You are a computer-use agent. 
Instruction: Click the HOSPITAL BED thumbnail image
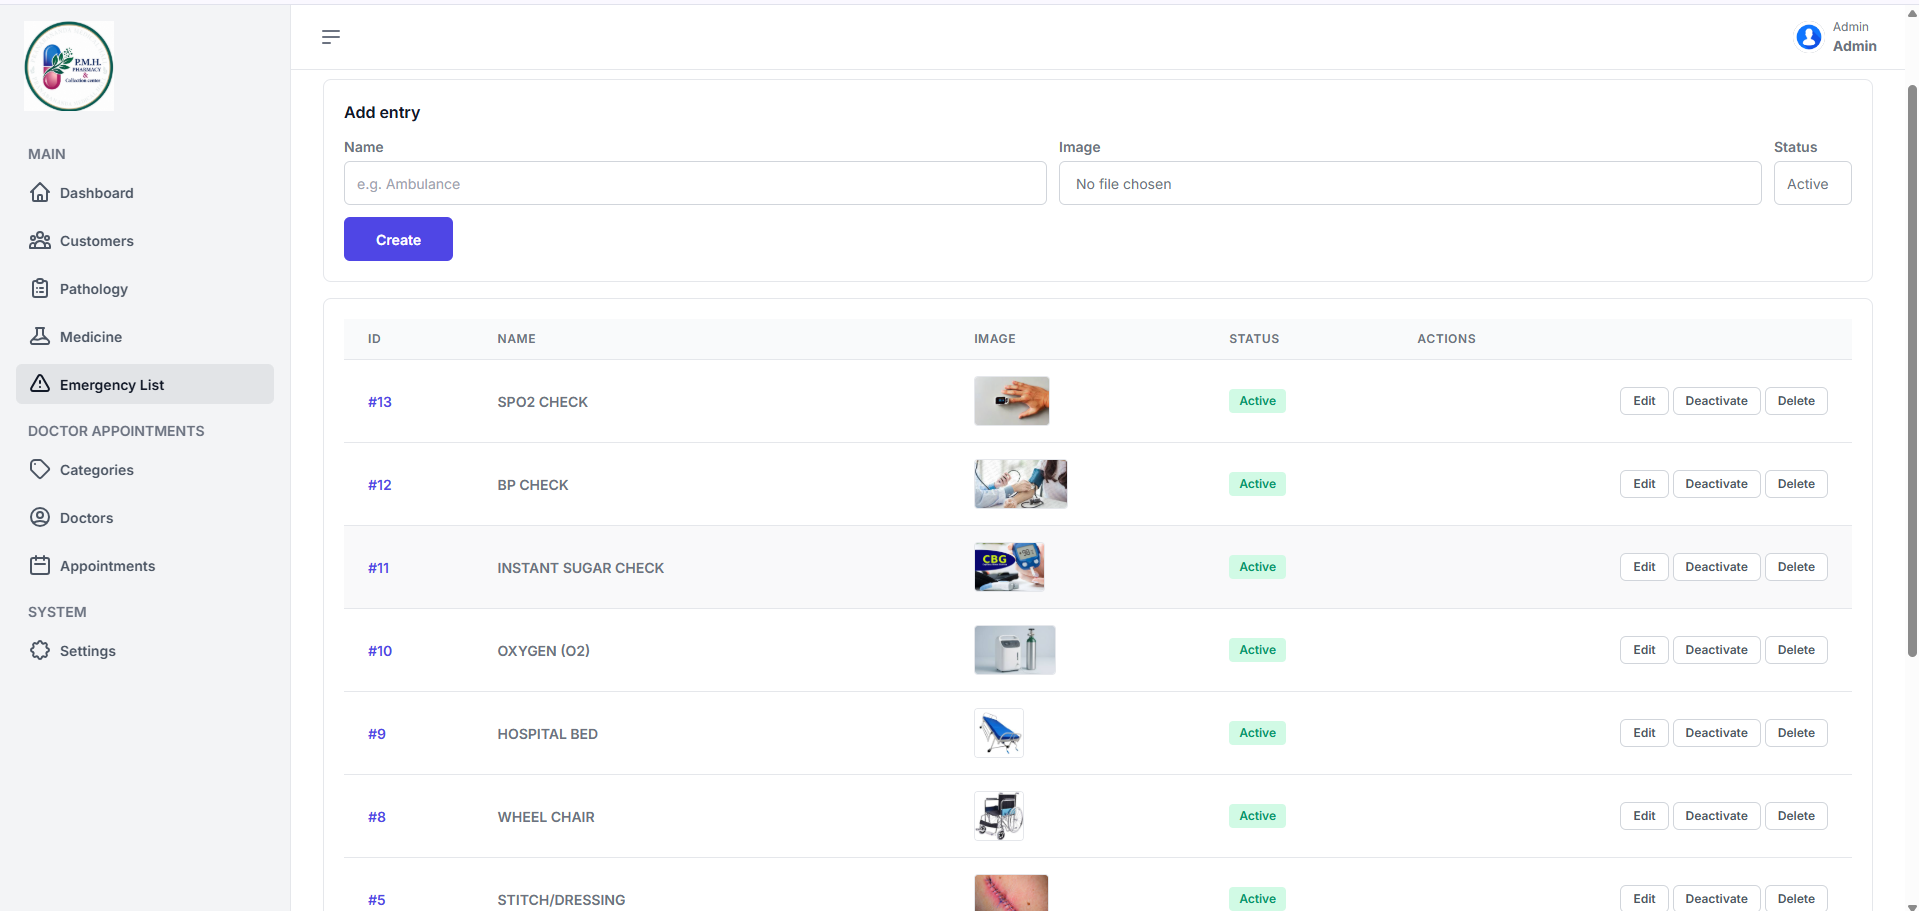(999, 733)
